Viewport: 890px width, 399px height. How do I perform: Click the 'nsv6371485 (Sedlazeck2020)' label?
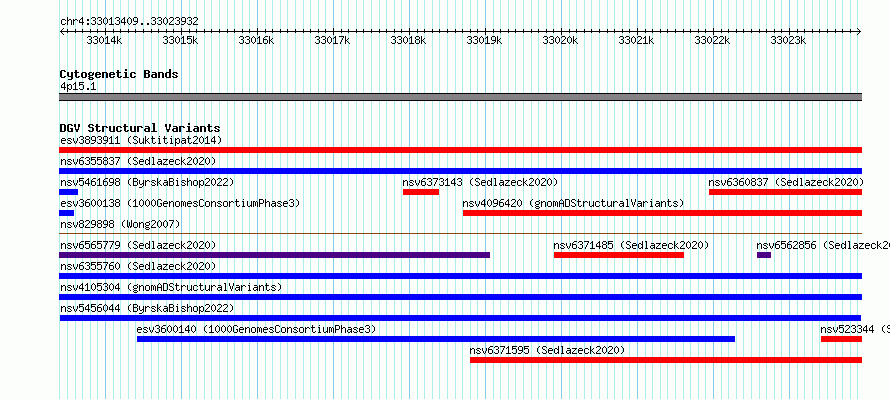pos(632,245)
